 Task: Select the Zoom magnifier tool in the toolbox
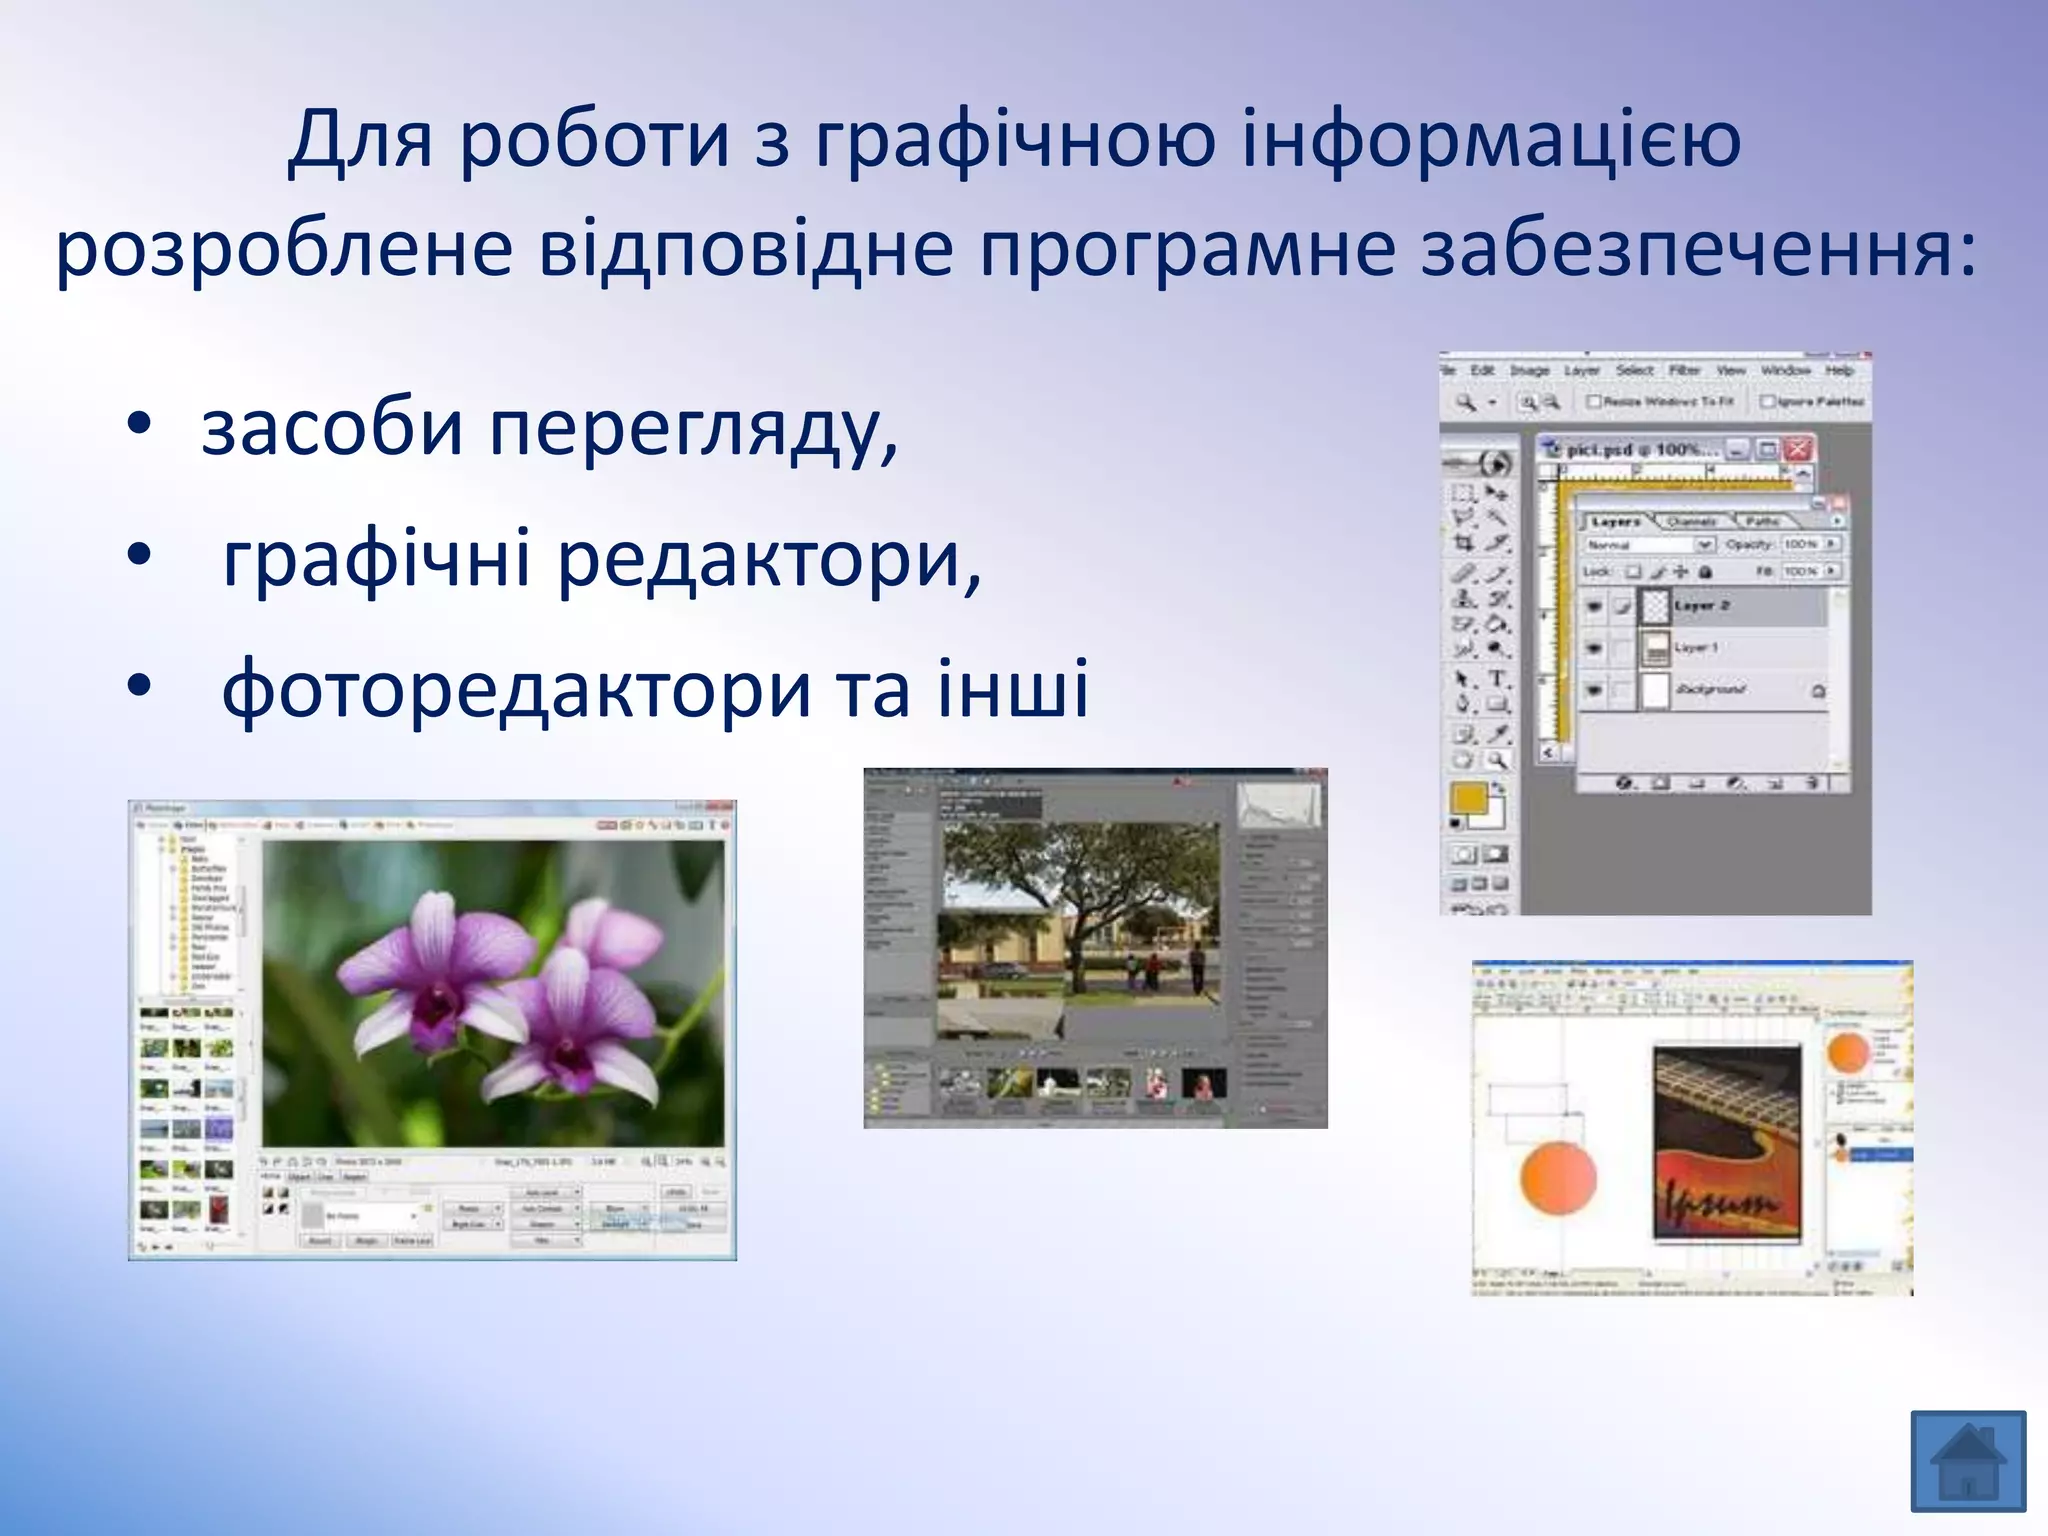[x=1497, y=760]
